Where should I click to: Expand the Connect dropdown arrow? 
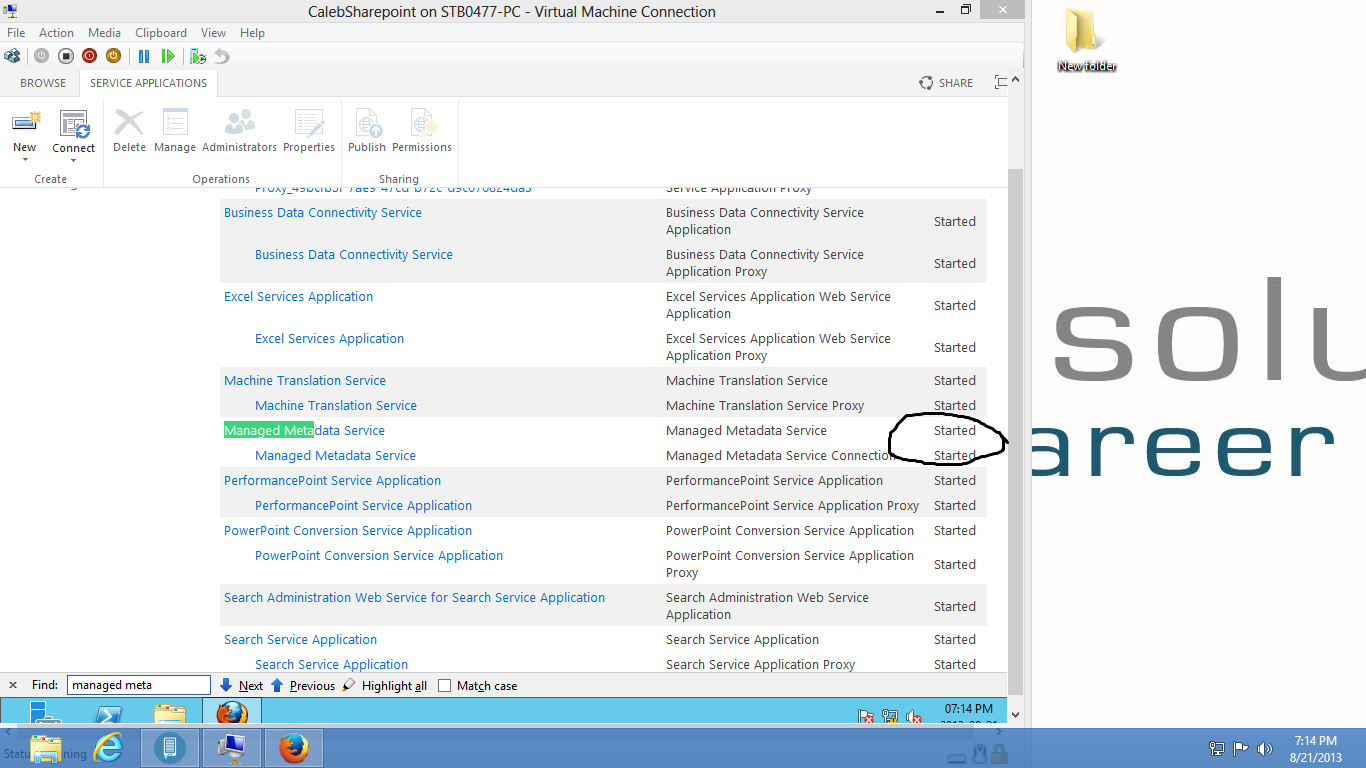74,161
